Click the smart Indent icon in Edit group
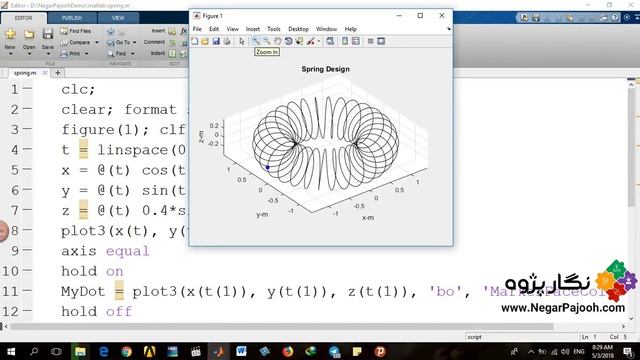 [x=172, y=53]
